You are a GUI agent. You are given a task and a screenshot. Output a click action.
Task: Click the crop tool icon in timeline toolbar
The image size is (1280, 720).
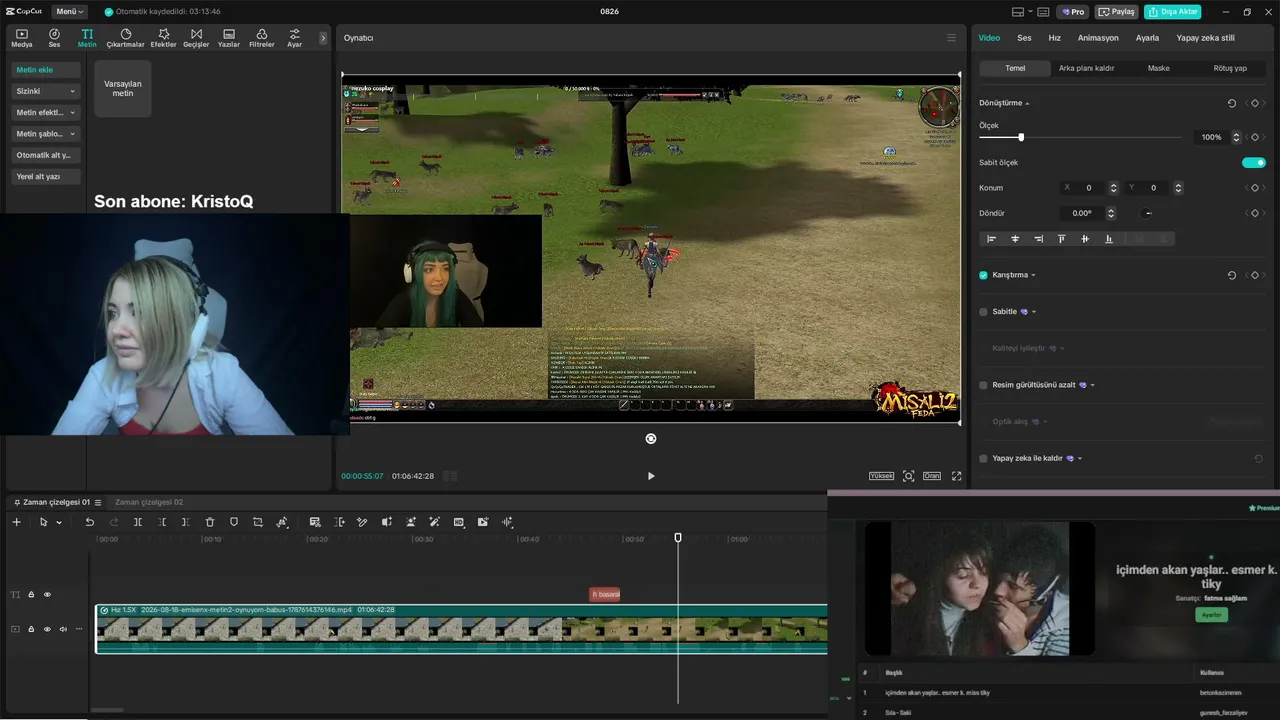(258, 522)
